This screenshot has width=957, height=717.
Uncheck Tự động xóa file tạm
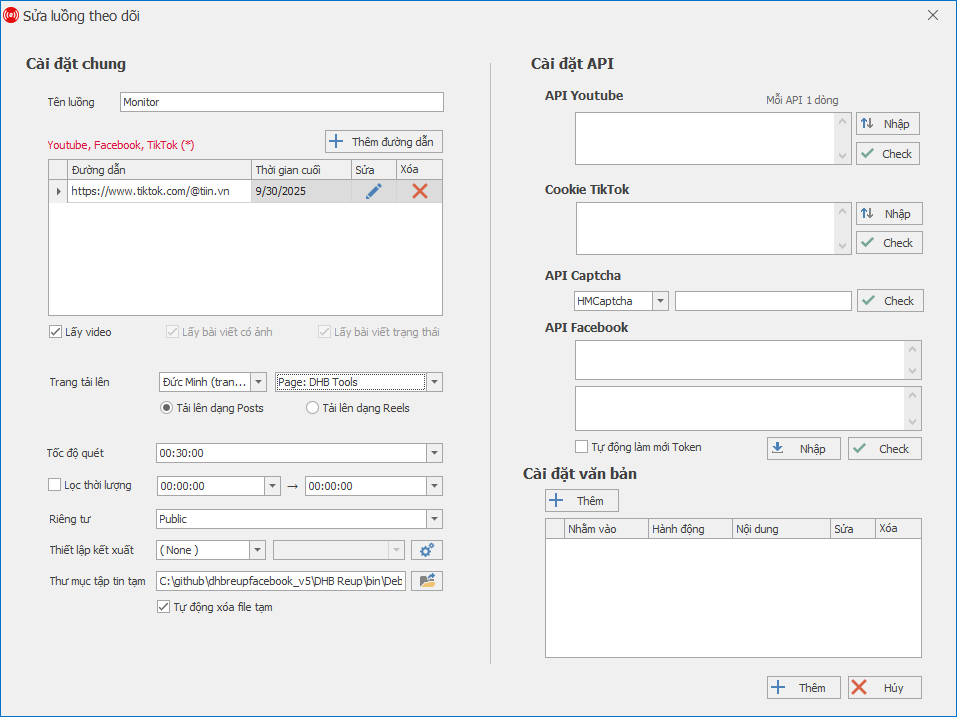[164, 607]
